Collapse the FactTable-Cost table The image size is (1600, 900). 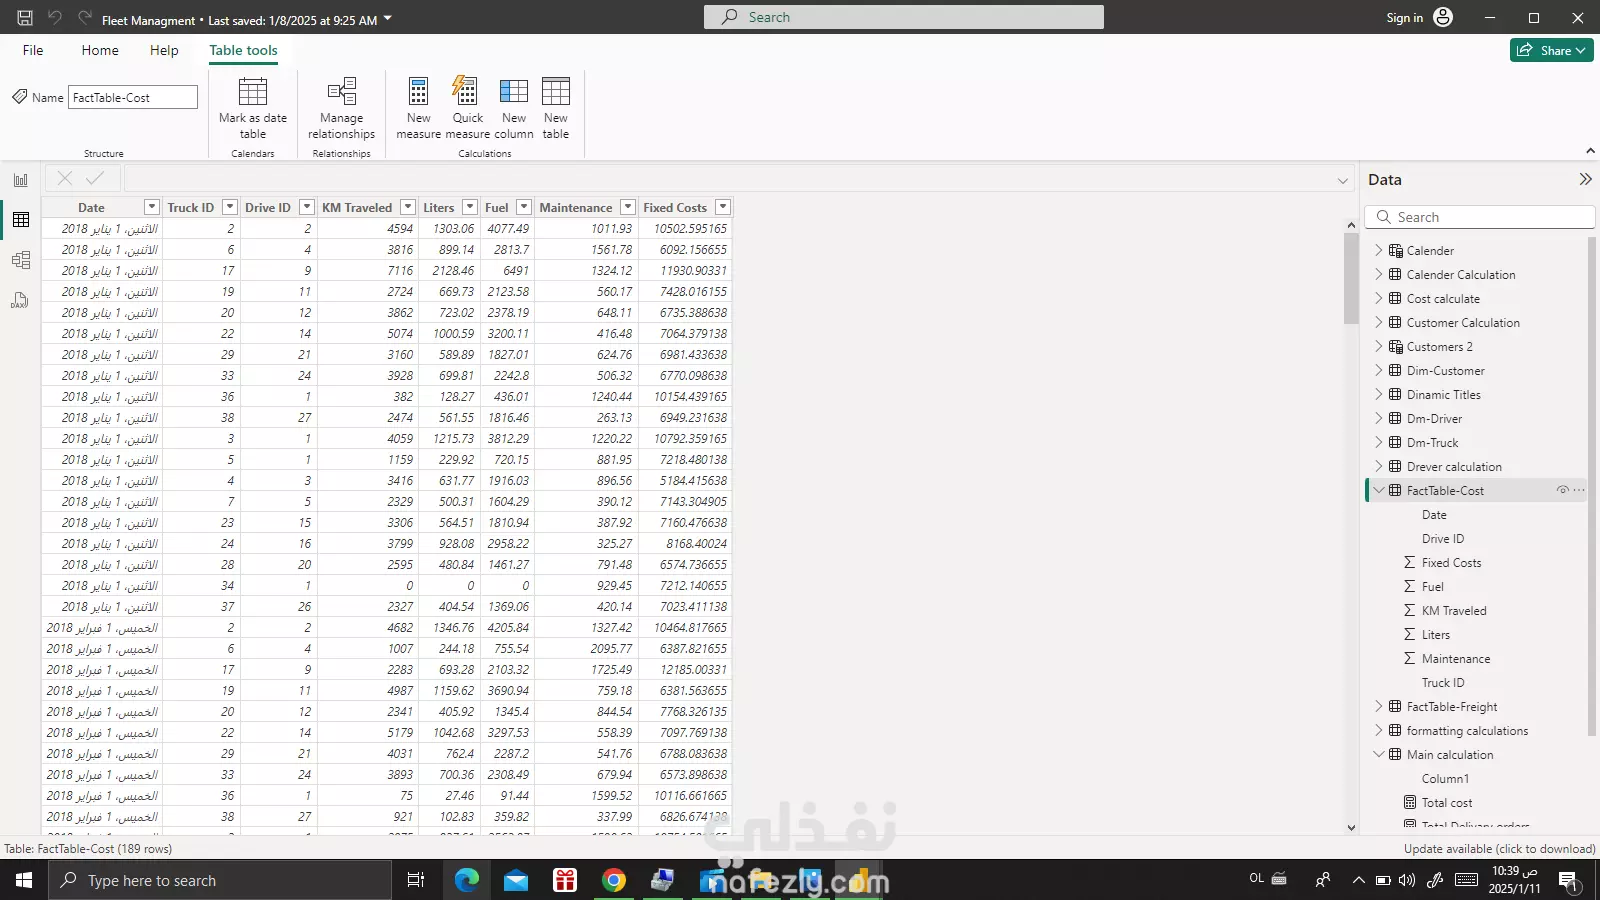pyautogui.click(x=1379, y=490)
